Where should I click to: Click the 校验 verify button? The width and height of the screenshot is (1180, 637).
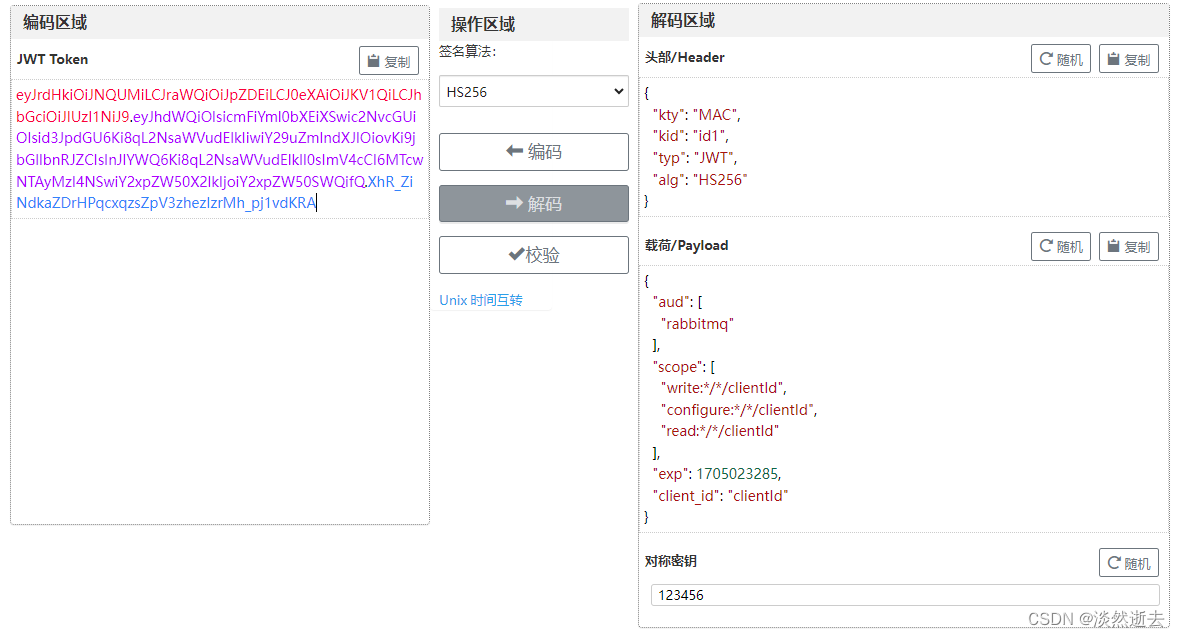533,254
